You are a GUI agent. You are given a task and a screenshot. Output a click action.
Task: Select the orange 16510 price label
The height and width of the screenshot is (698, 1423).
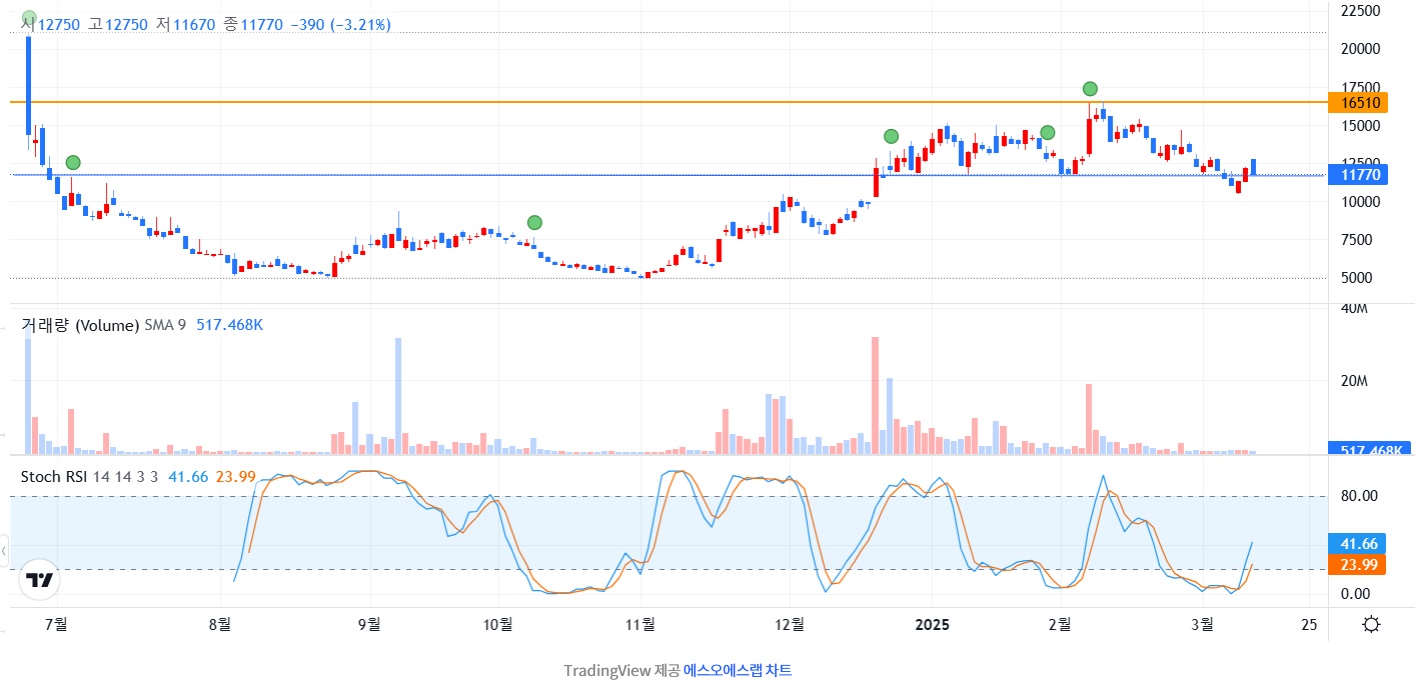coord(1360,102)
